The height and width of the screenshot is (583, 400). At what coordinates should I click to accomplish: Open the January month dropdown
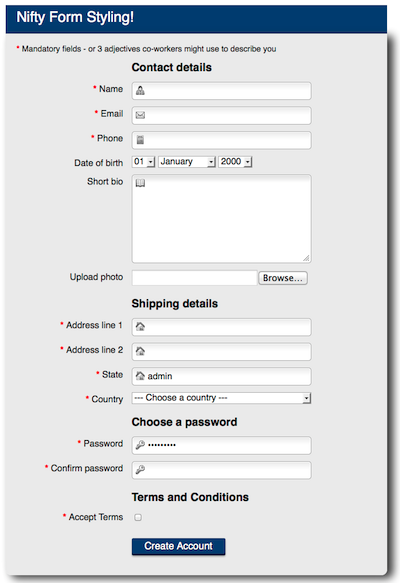pos(187,162)
